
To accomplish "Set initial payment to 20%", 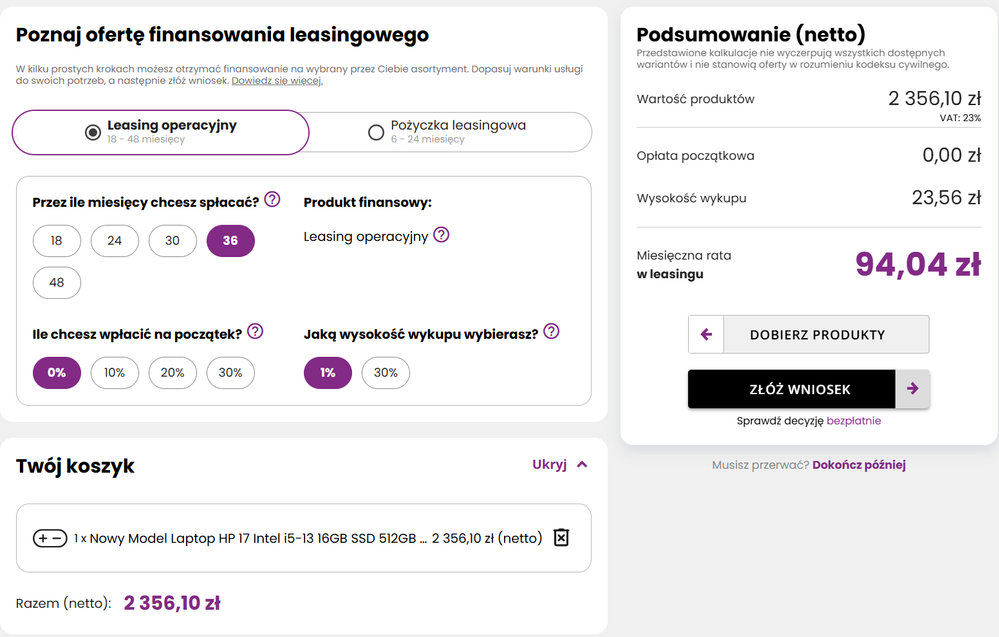I will point(173,373).
